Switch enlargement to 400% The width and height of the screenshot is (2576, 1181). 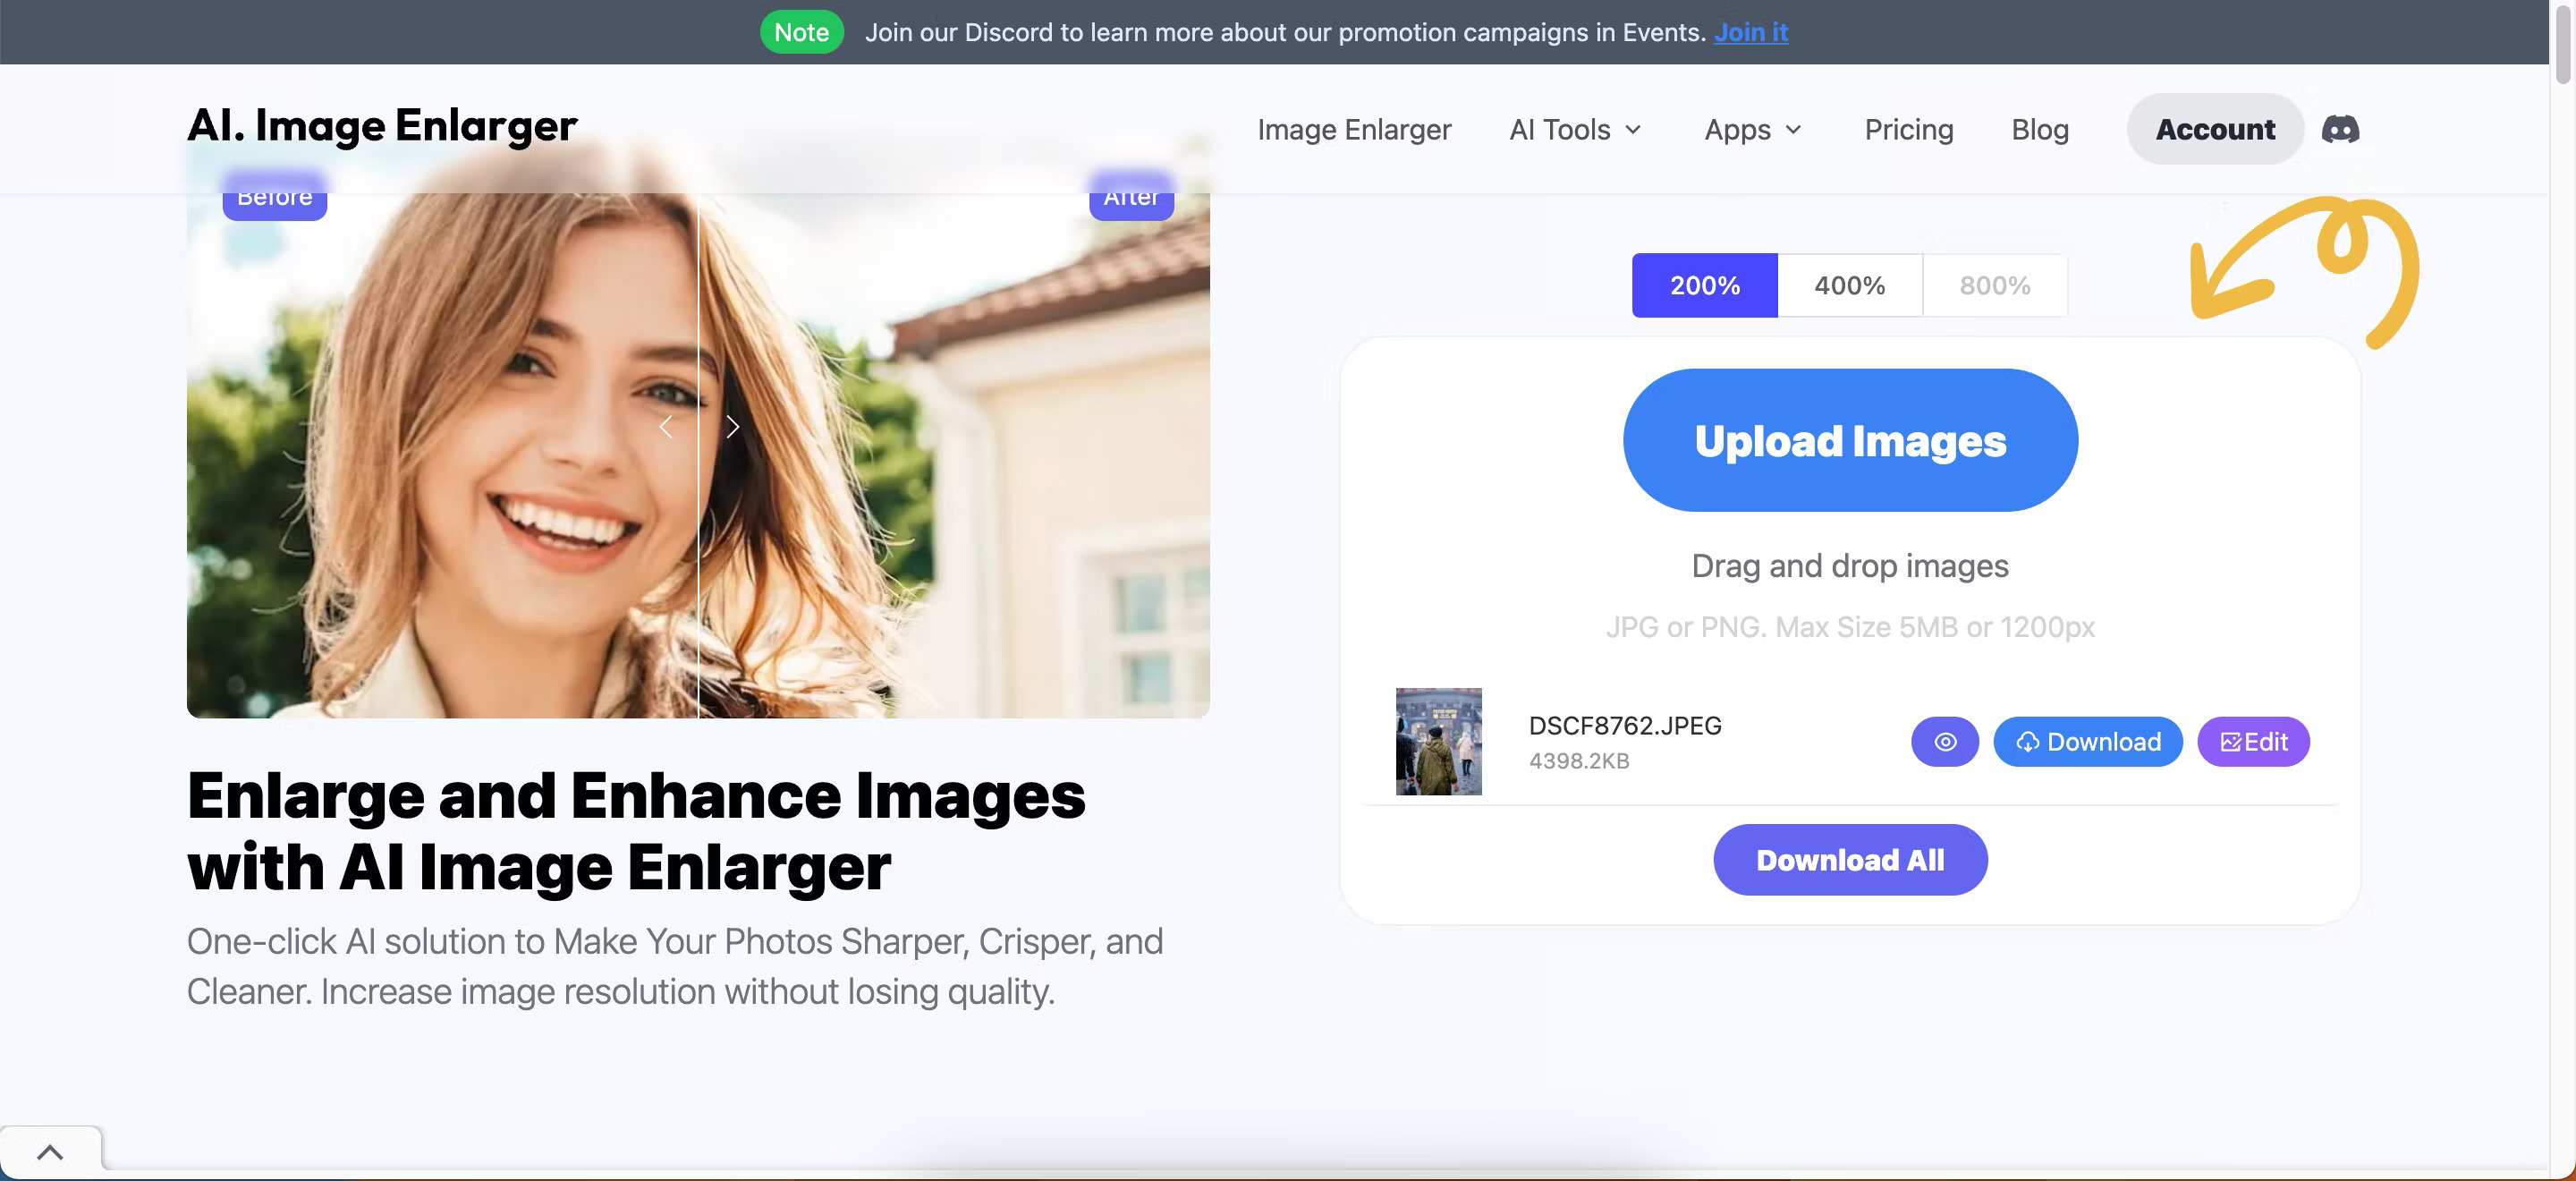1848,285
